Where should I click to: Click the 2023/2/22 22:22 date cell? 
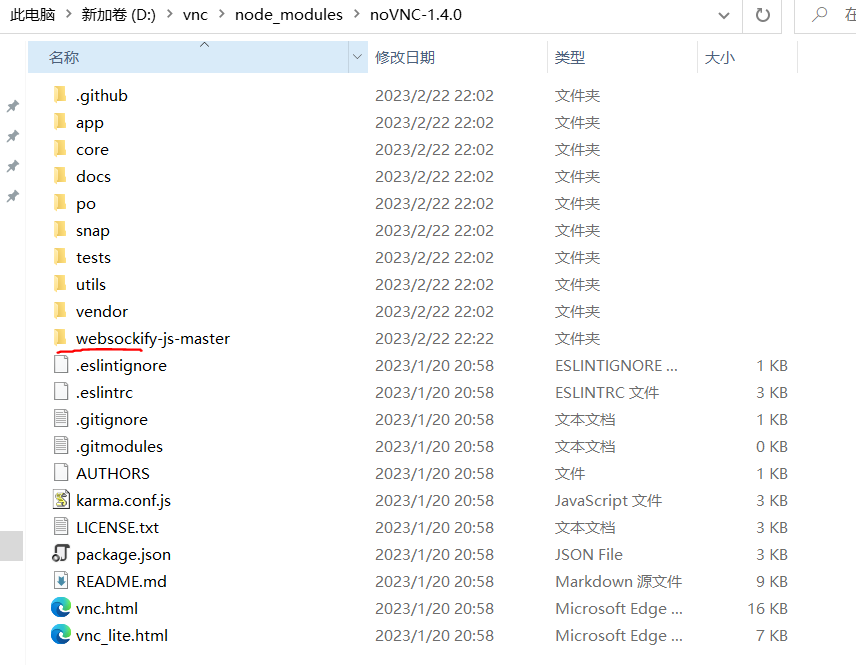(x=434, y=339)
